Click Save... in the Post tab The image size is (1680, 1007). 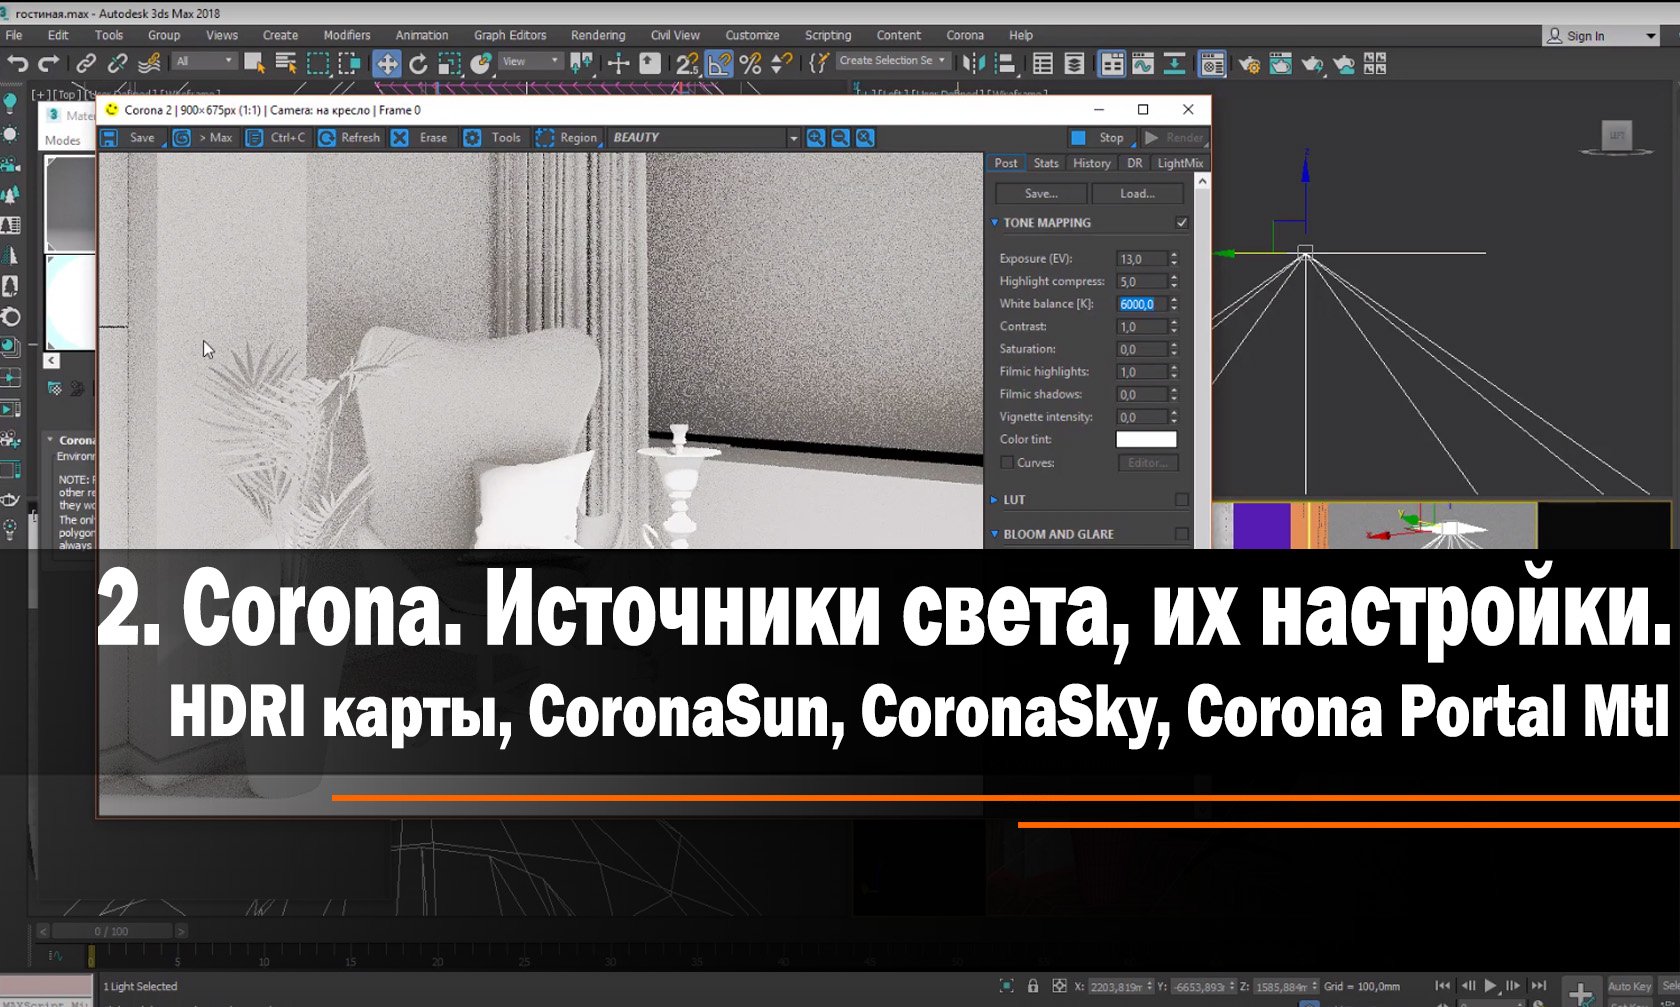click(1040, 192)
